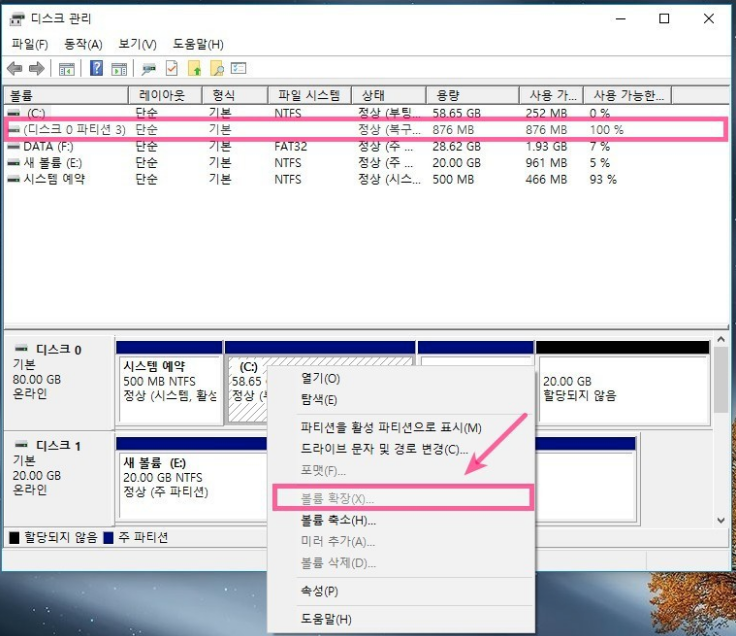This screenshot has height=636, width=736.
Task: Click the magnifier search toolbar icon
Action: coord(216,69)
